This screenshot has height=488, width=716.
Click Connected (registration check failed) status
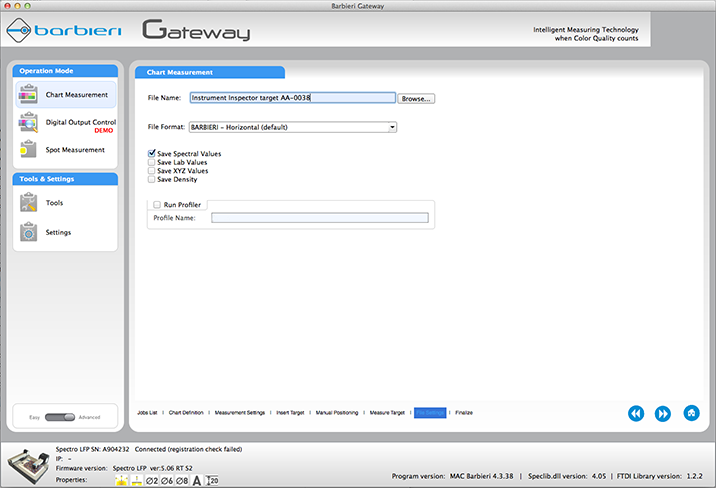click(188, 449)
